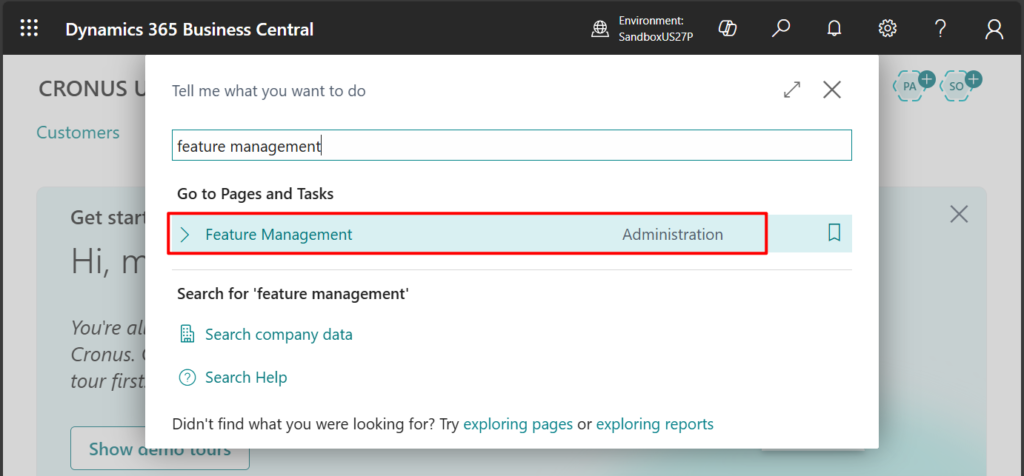Screen dimensions: 1024x476
Task: Follow the exploring pages link
Action: [x=518, y=424]
